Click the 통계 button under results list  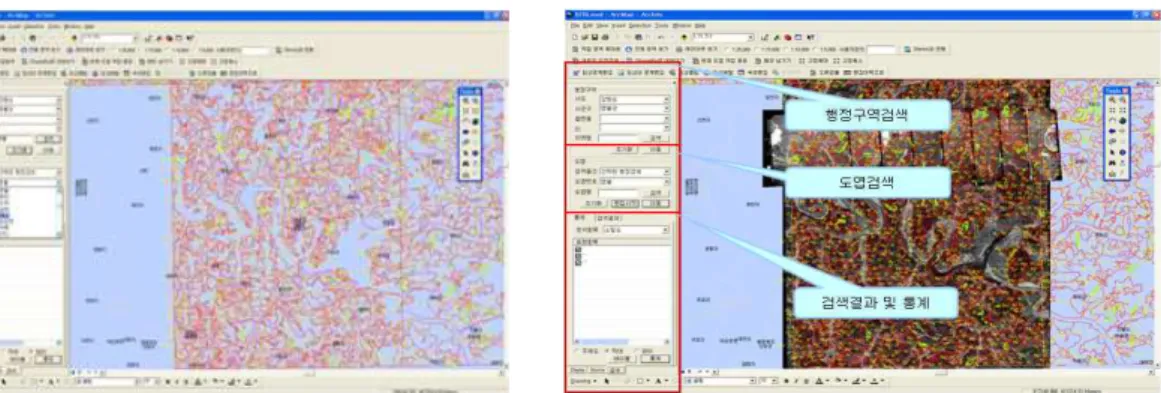(x=655, y=358)
